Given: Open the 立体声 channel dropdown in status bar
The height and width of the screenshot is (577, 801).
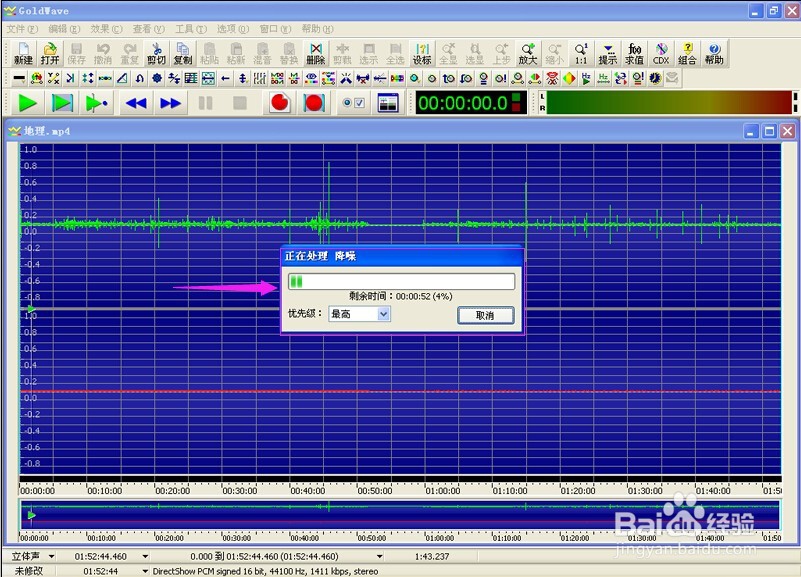Looking at the screenshot, I should click(51, 557).
